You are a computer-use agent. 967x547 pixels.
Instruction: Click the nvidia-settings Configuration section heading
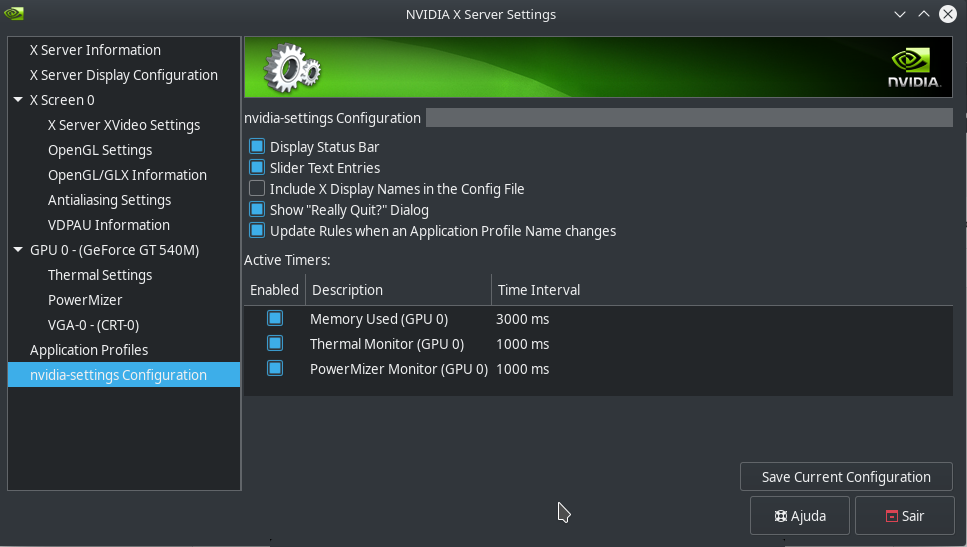[332, 118]
